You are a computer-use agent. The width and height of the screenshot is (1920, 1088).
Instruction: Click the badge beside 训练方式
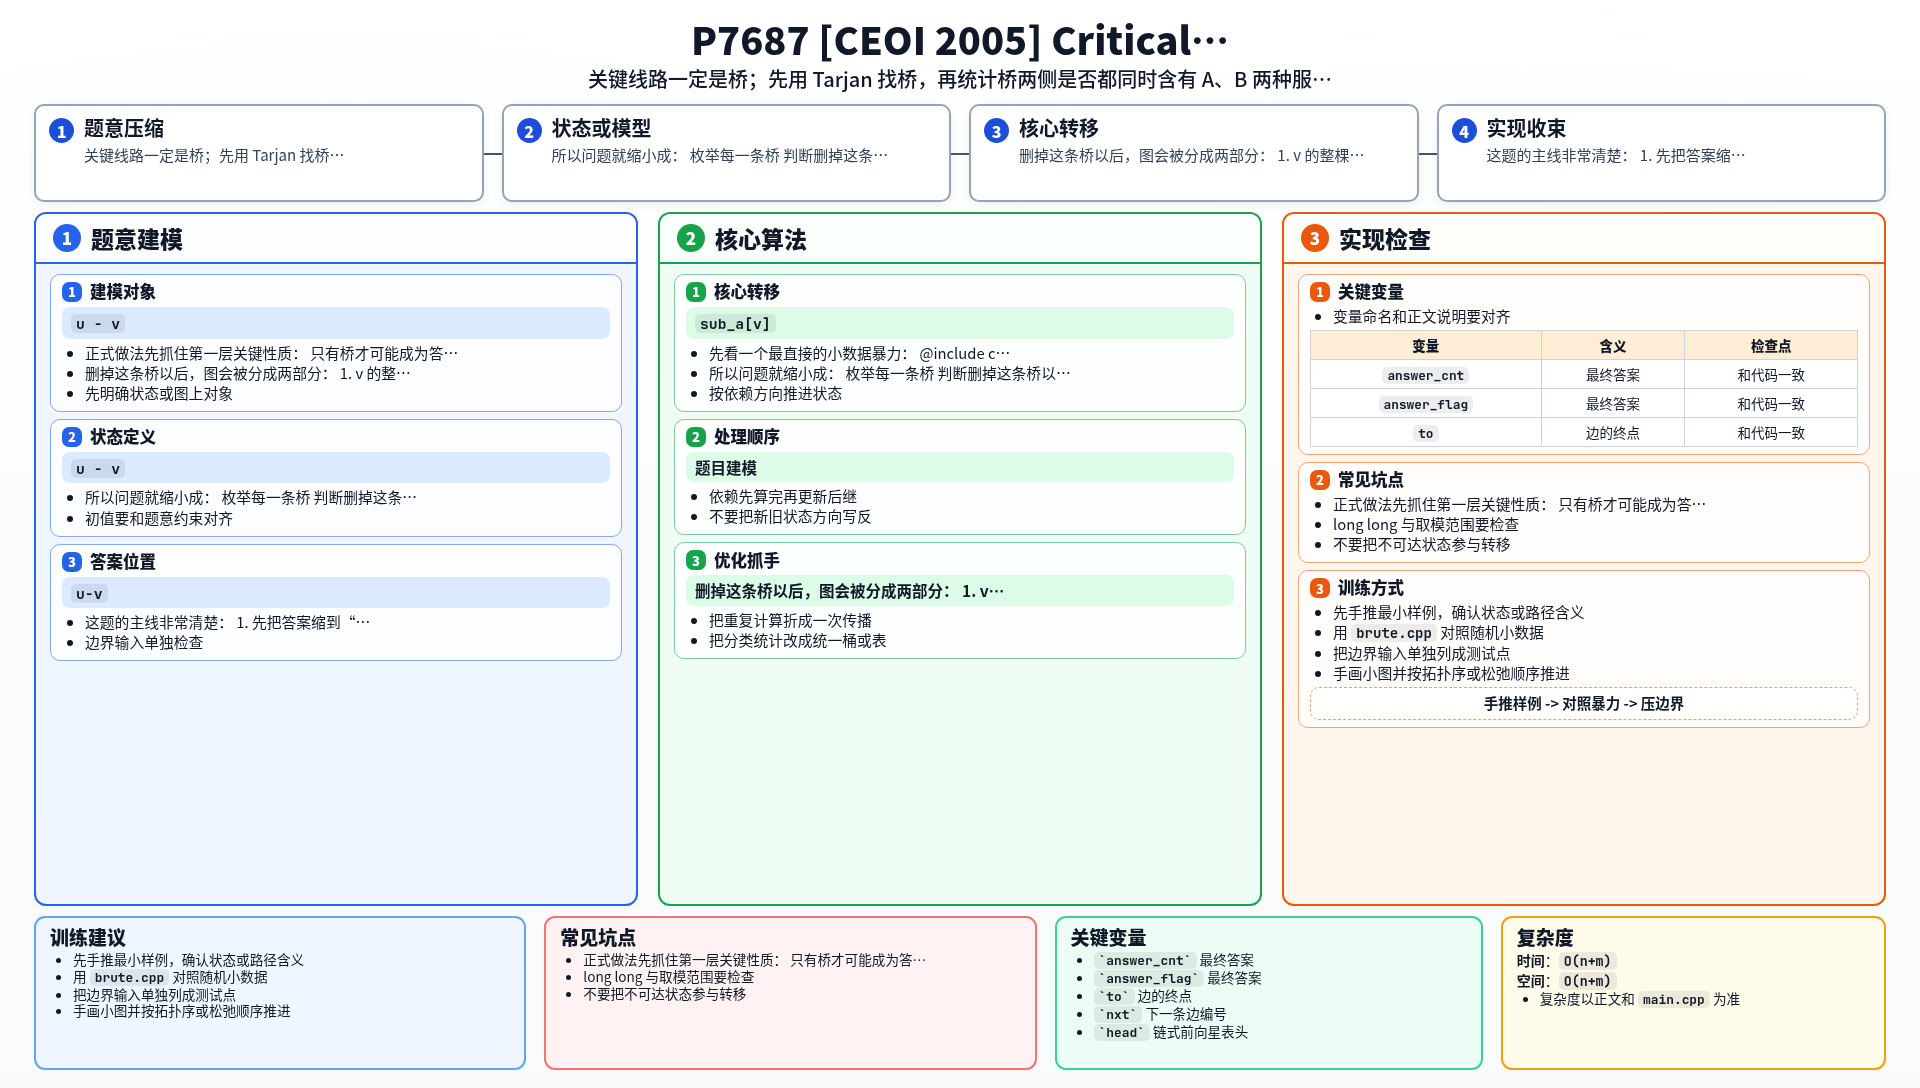1320,589
